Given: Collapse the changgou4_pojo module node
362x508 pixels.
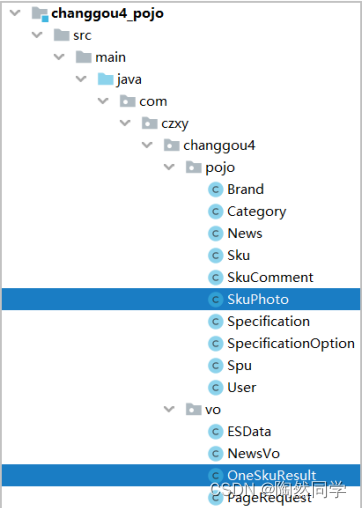Looking at the screenshot, I should pyautogui.click(x=15, y=13).
